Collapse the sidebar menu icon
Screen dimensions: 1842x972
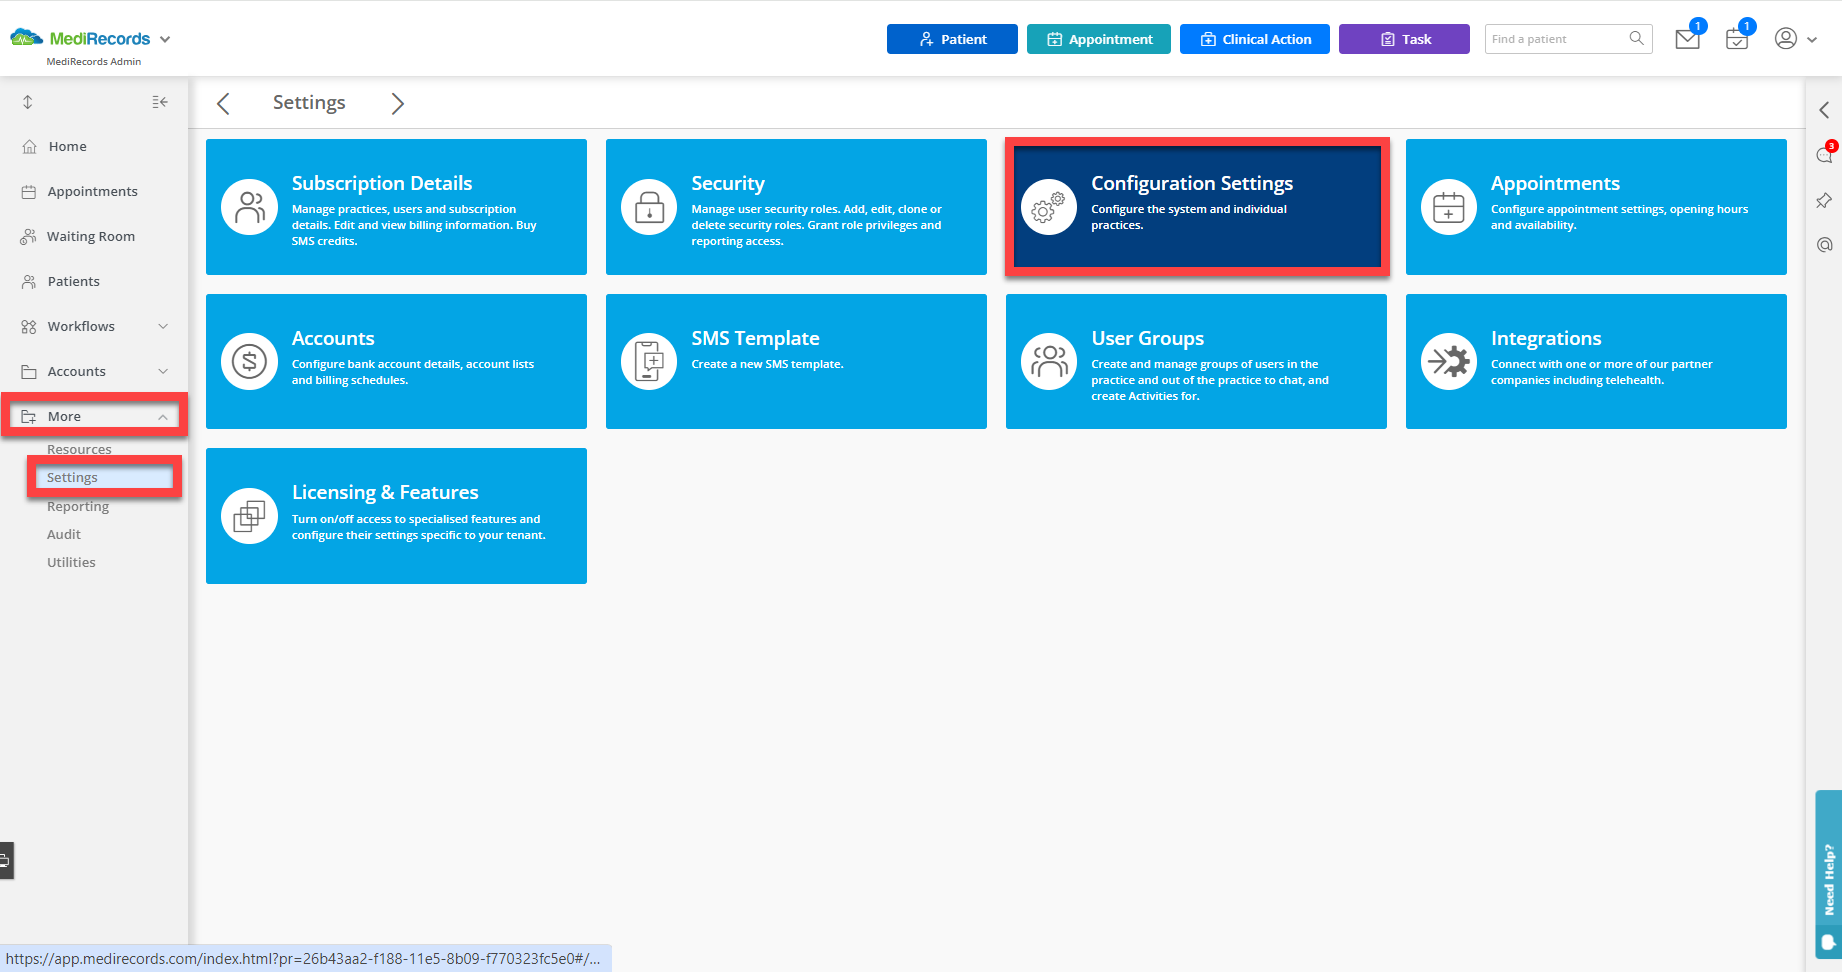(160, 102)
